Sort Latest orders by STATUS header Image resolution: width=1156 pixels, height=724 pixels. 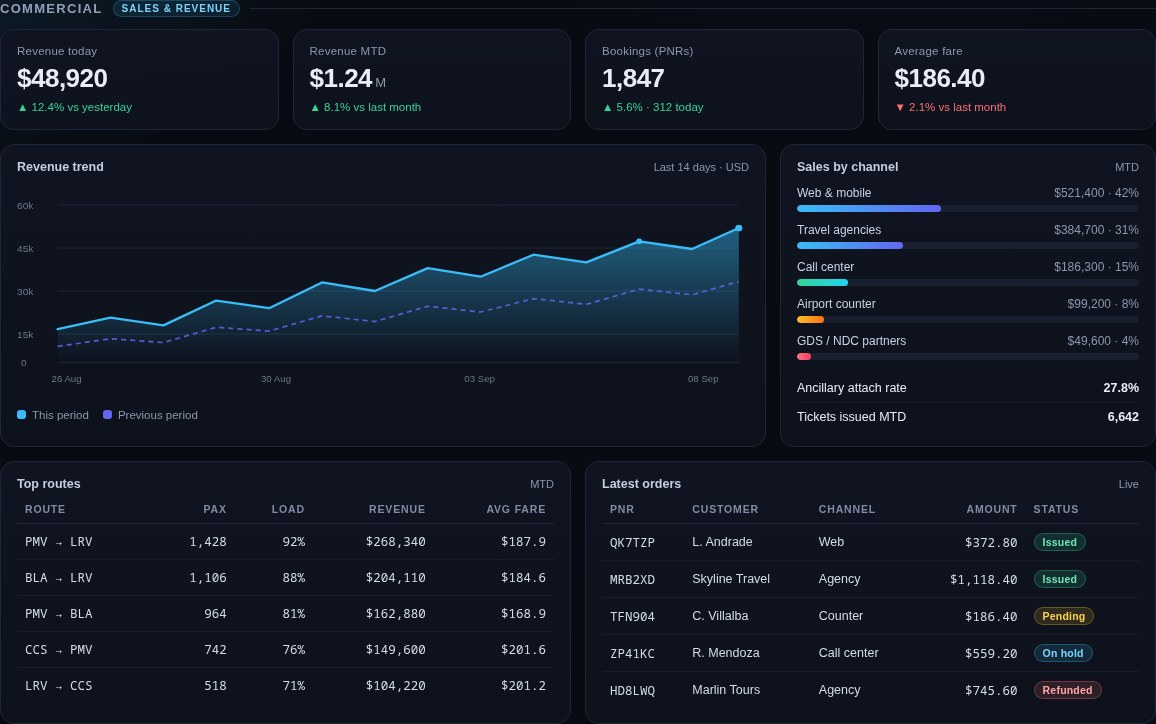(x=1056, y=509)
